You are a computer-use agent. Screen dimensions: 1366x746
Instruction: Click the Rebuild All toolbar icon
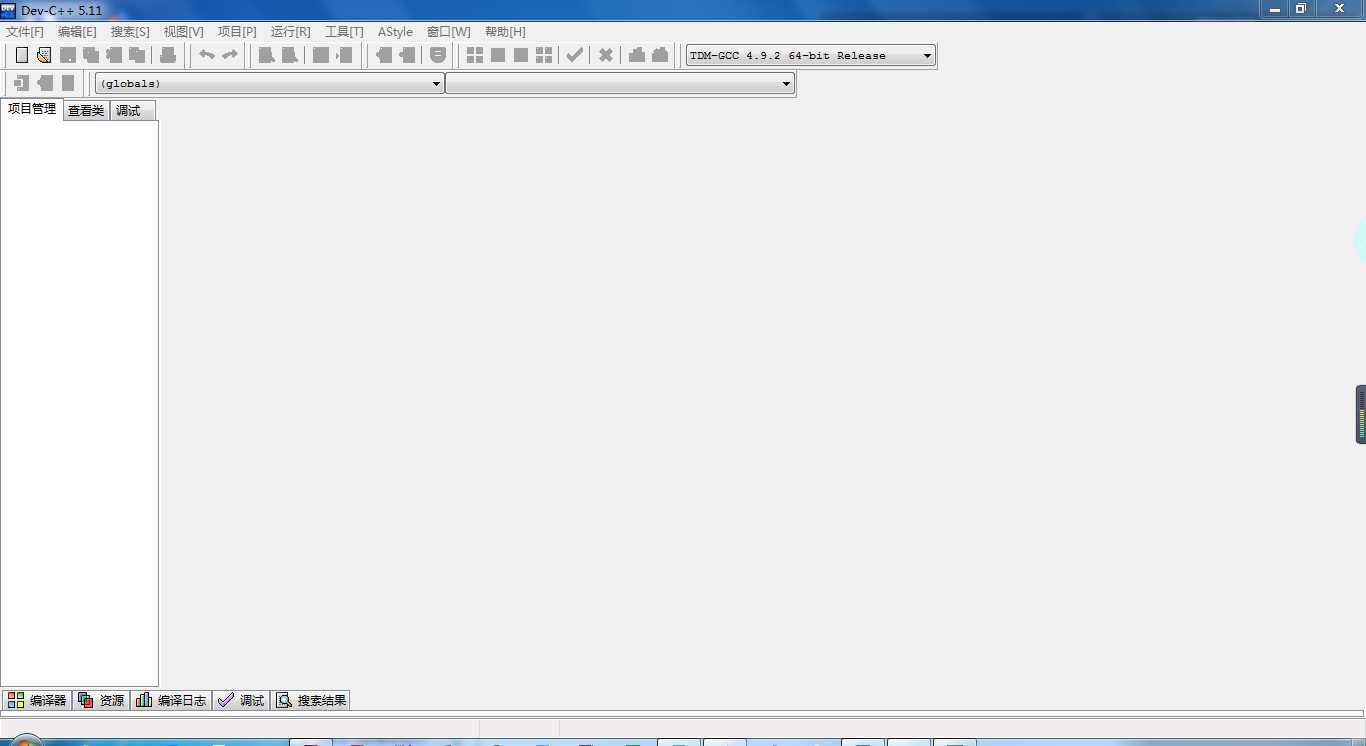click(x=544, y=55)
